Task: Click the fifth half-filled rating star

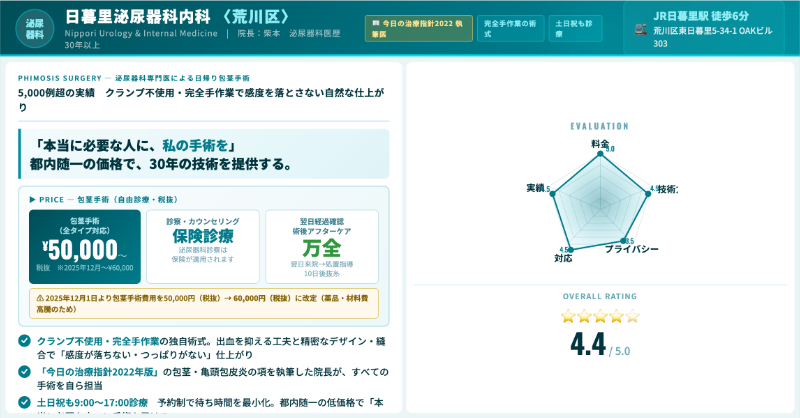Action: (632, 316)
